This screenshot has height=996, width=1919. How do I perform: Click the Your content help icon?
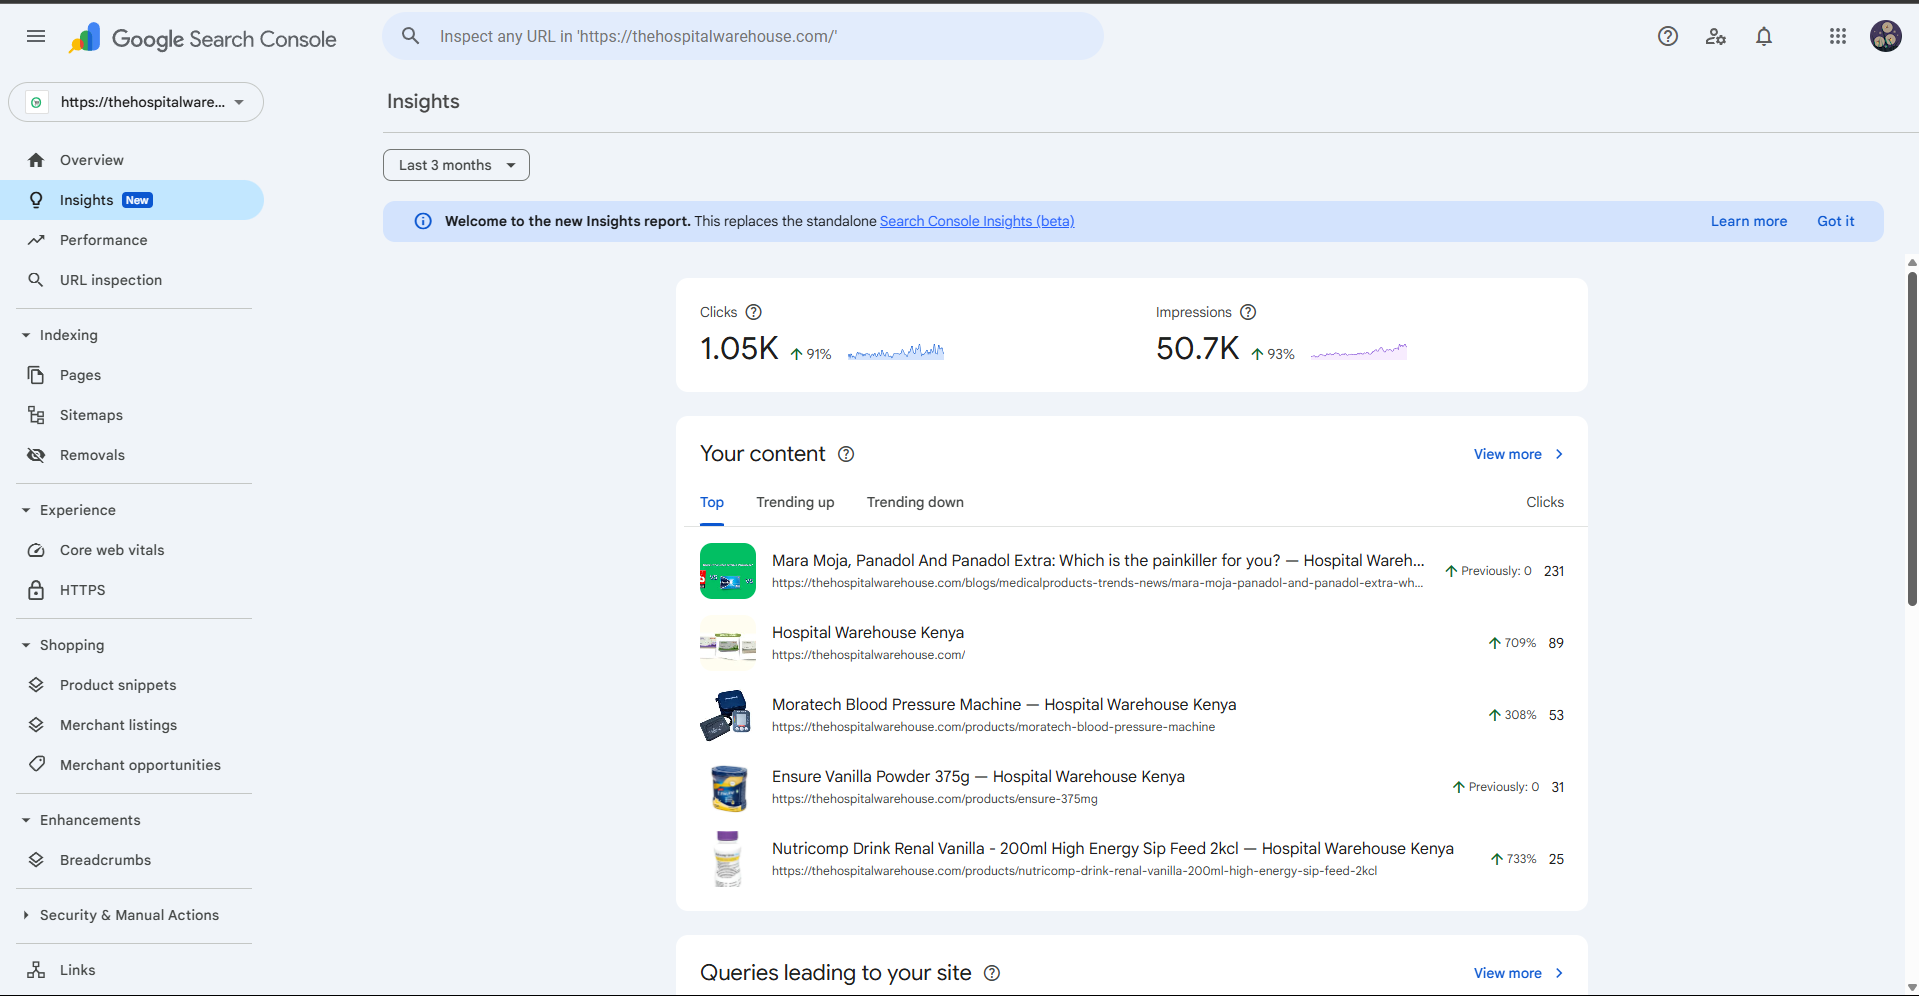click(846, 454)
